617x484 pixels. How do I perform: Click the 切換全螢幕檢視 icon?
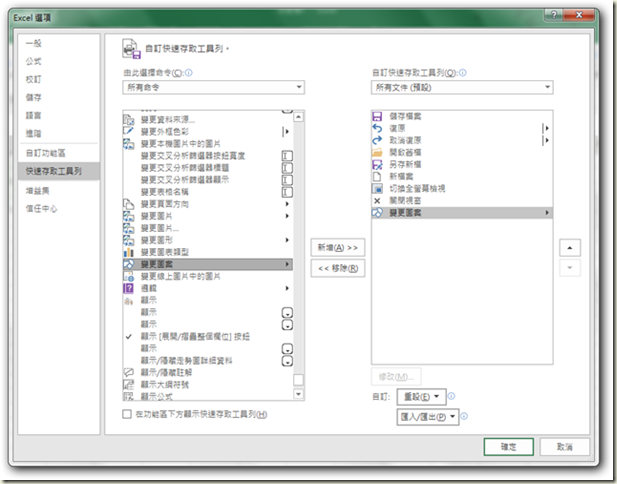[x=377, y=188]
